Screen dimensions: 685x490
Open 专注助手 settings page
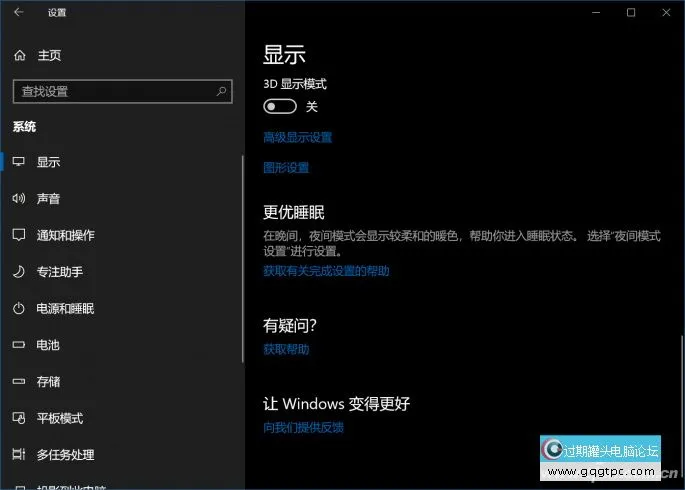[122, 272]
